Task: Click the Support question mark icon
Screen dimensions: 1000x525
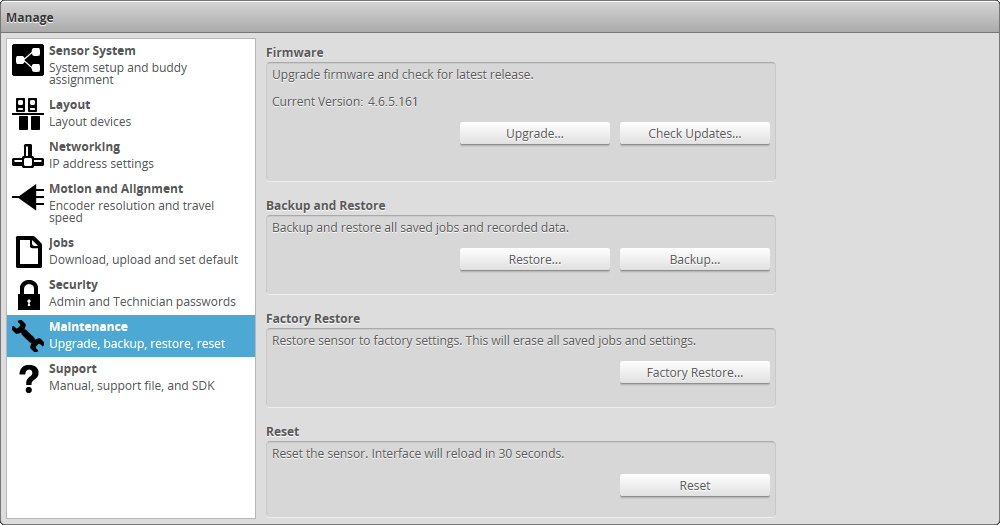Action: click(28, 378)
